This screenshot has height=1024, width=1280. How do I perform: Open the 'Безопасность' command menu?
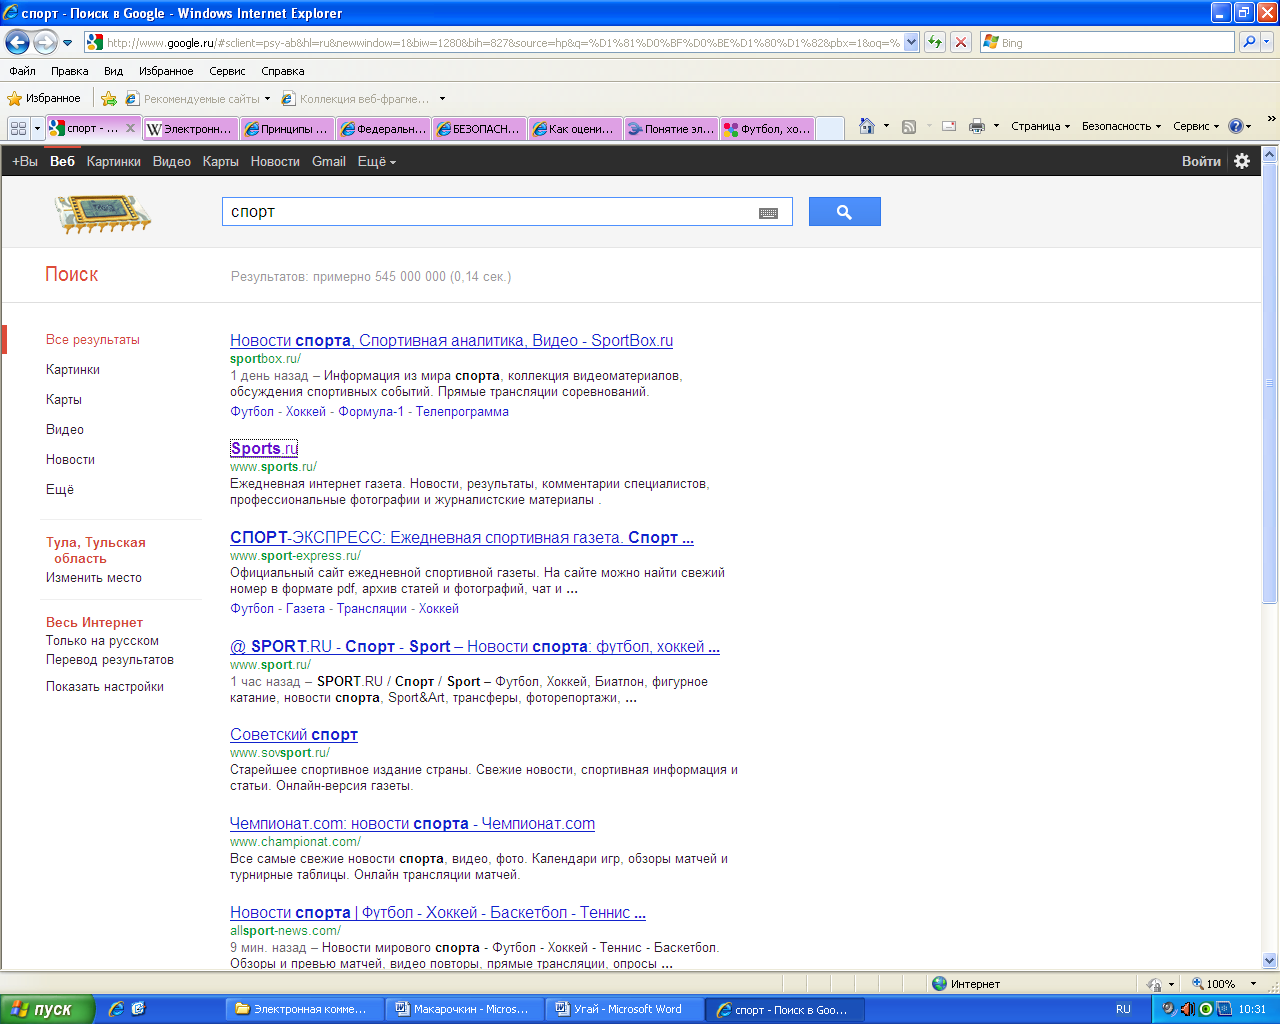pyautogui.click(x=1121, y=126)
